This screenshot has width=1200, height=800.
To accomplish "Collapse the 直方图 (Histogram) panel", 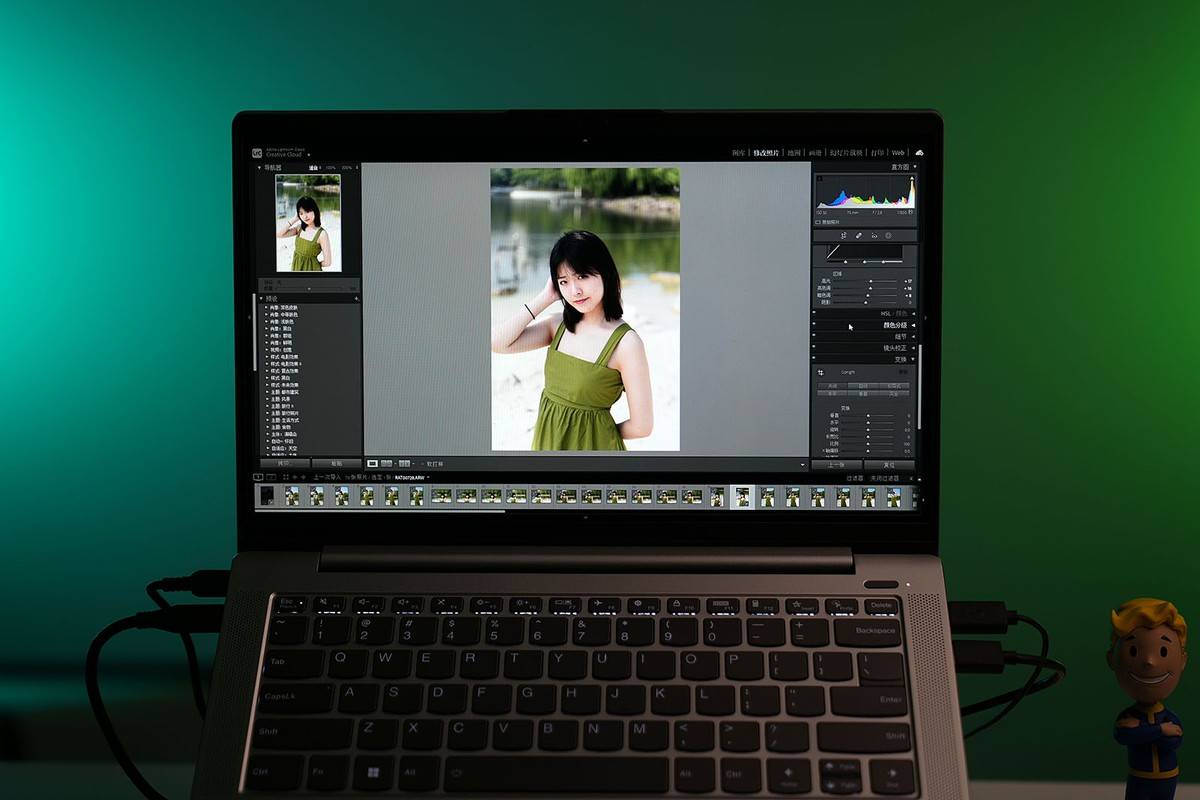I will [915, 166].
